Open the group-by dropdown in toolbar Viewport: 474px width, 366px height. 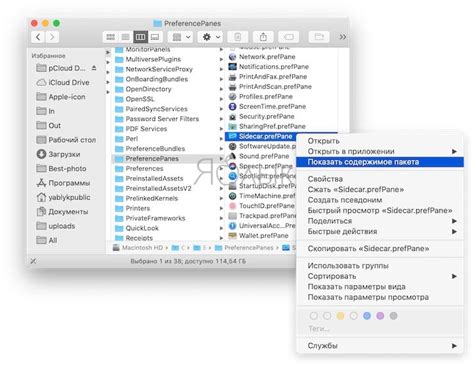[181, 37]
